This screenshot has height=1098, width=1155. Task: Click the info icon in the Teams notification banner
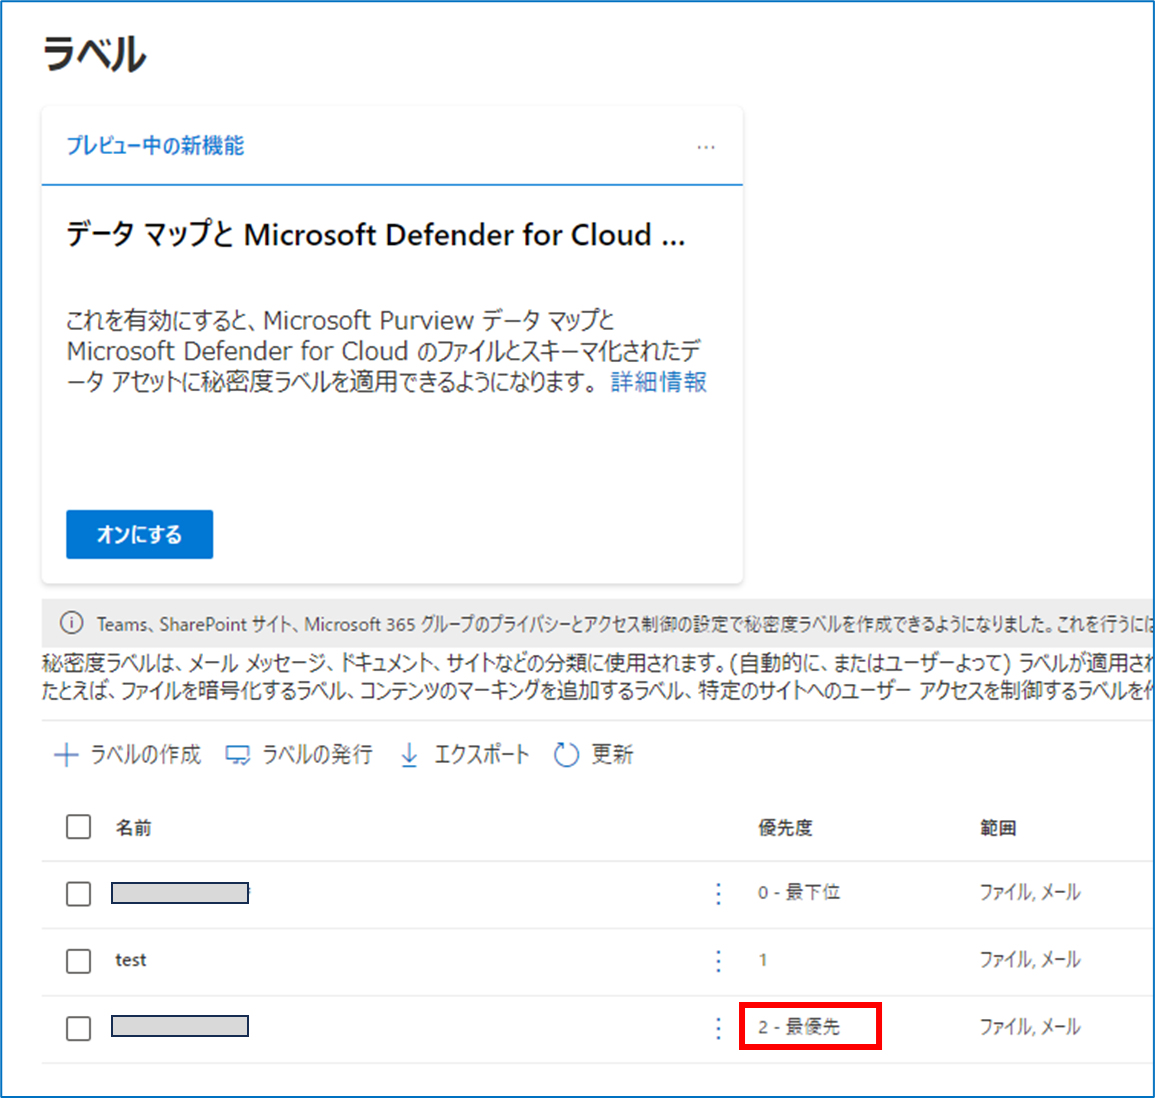coord(71,623)
